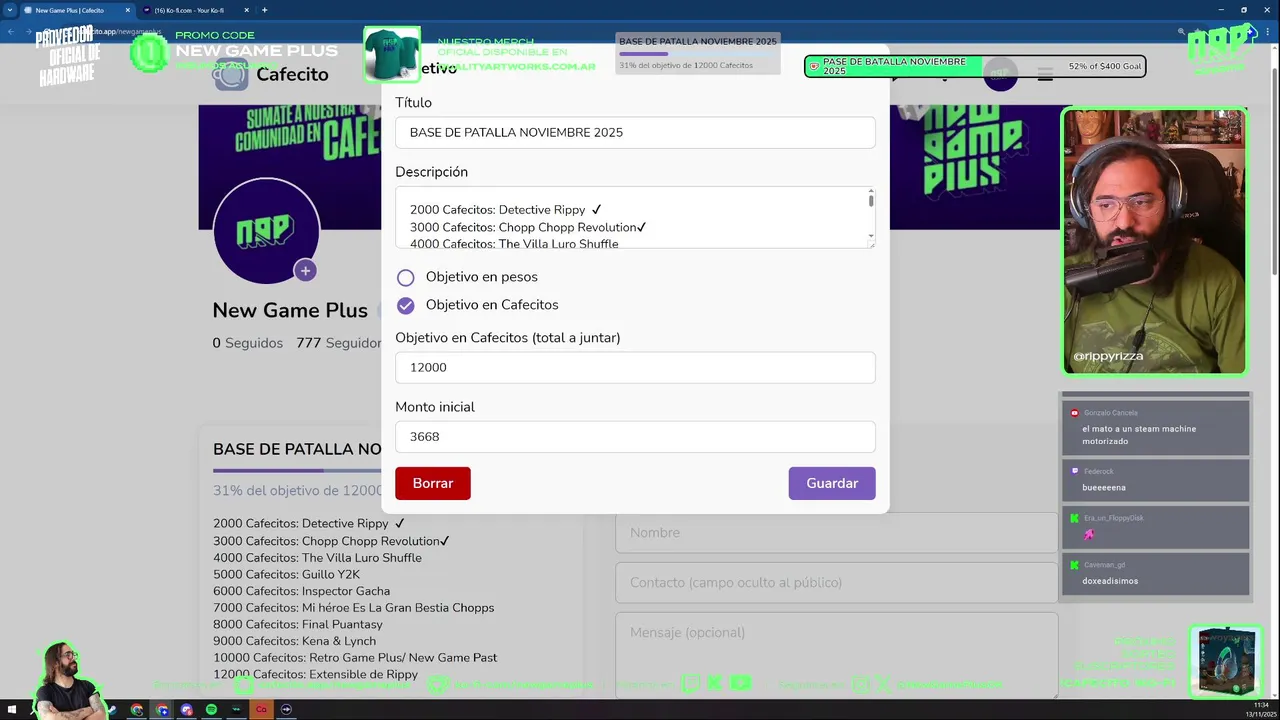1280x720 pixels.
Task: Select the 'Objetivo en Cafecitos' radio option
Action: pyautogui.click(x=405, y=305)
